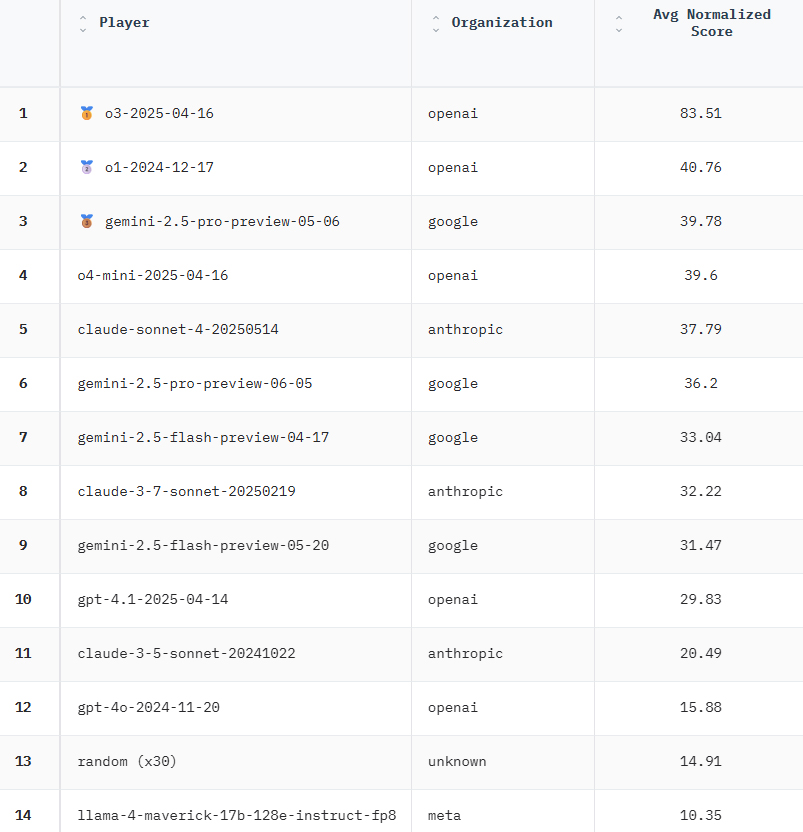Screen dimensions: 803x832
Task: Click the score value 20.49
Action: coord(701,653)
